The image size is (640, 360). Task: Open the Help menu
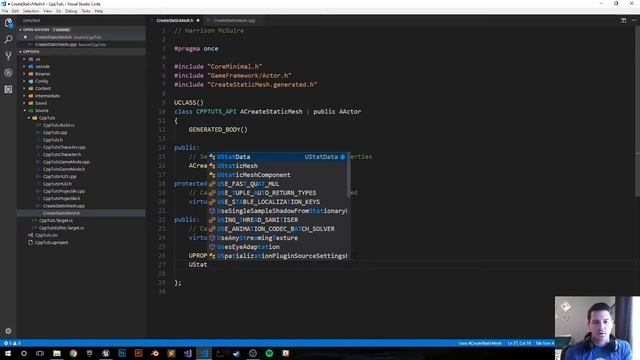(x=99, y=11)
